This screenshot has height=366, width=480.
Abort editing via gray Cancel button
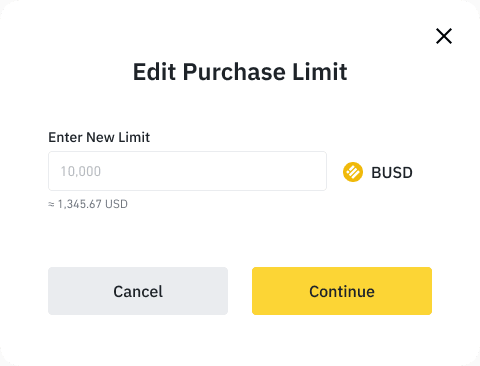pyautogui.click(x=138, y=291)
